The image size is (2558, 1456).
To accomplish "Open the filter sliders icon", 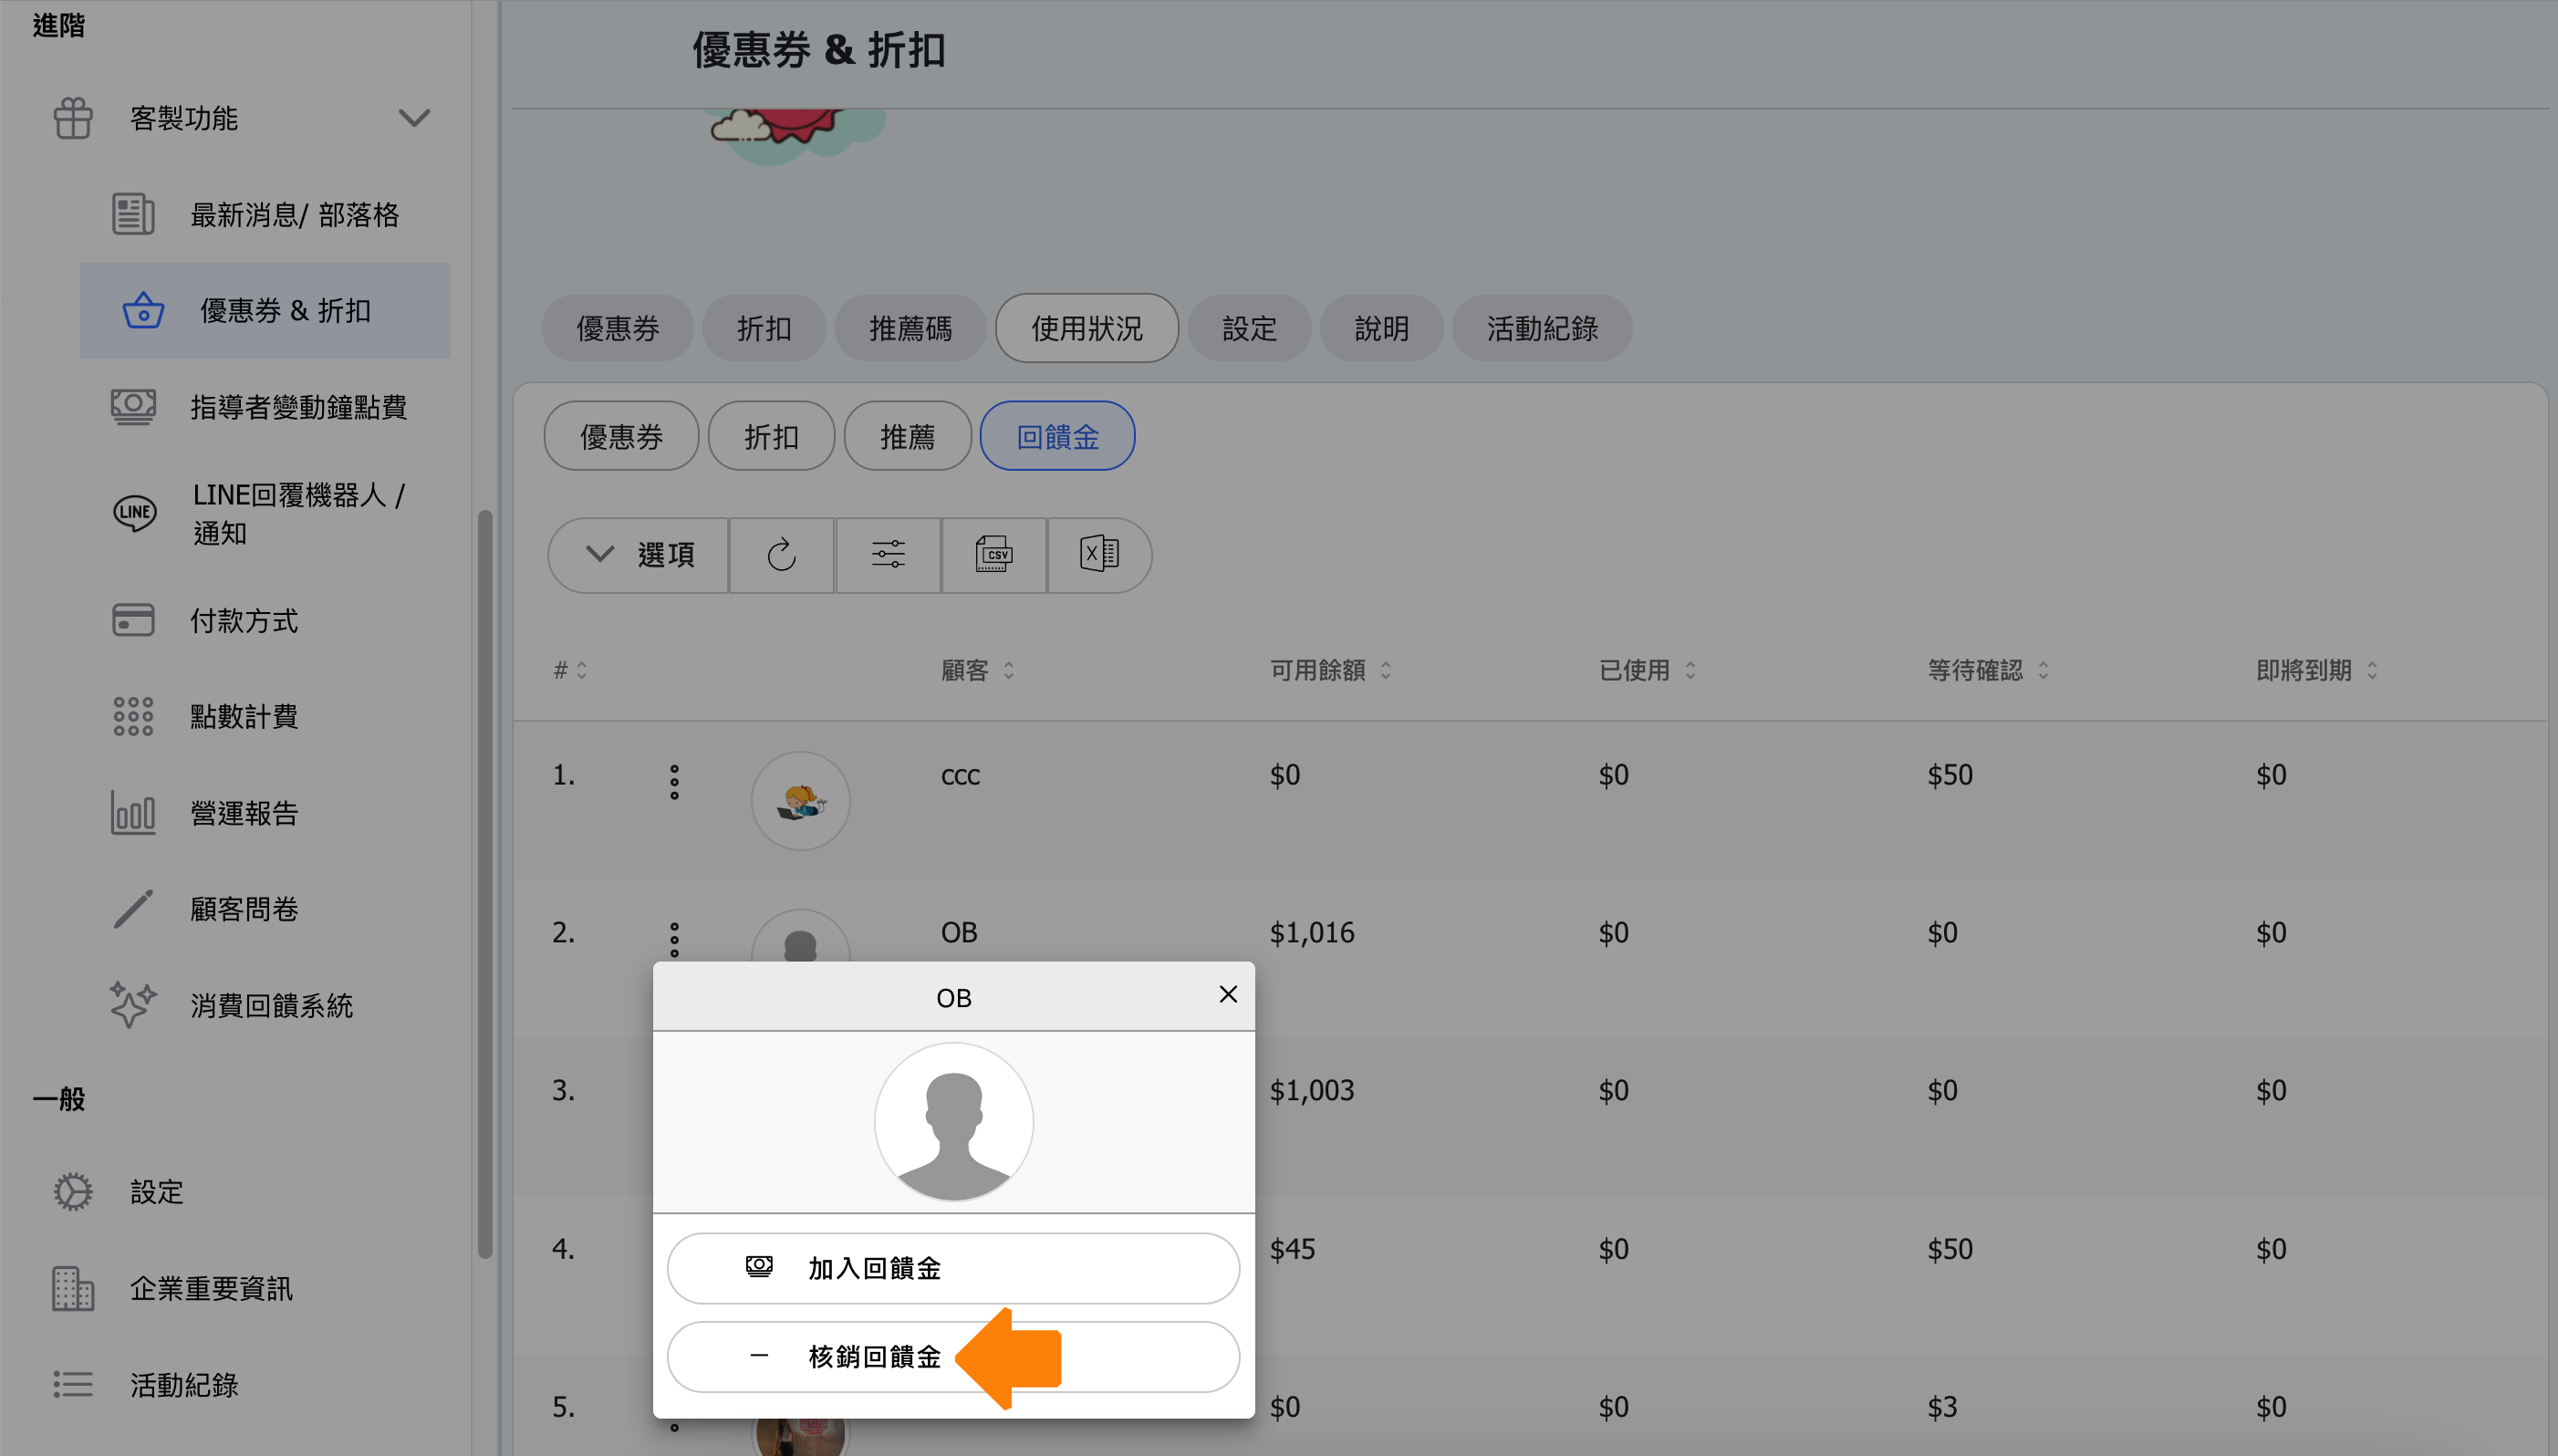I will (887, 555).
